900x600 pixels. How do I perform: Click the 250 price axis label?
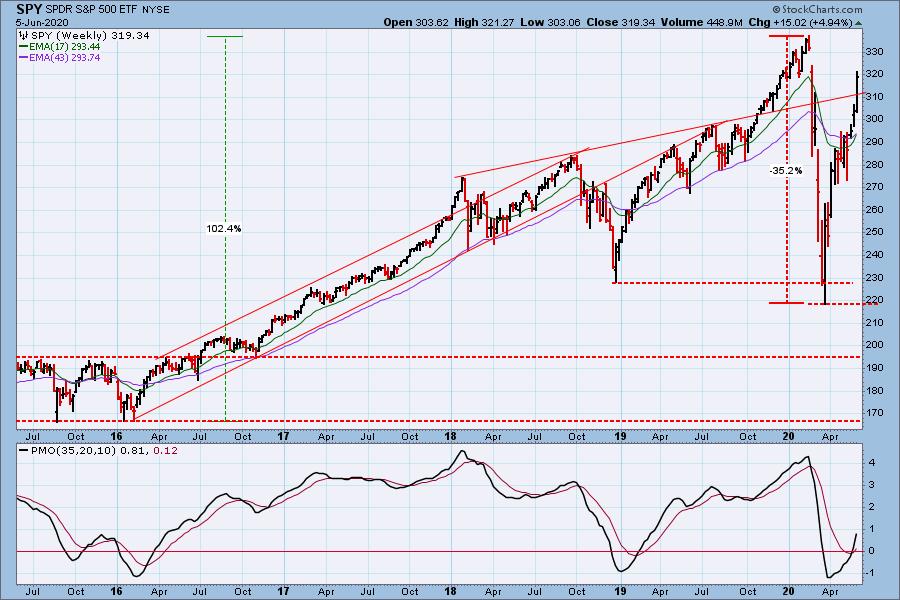coord(874,232)
